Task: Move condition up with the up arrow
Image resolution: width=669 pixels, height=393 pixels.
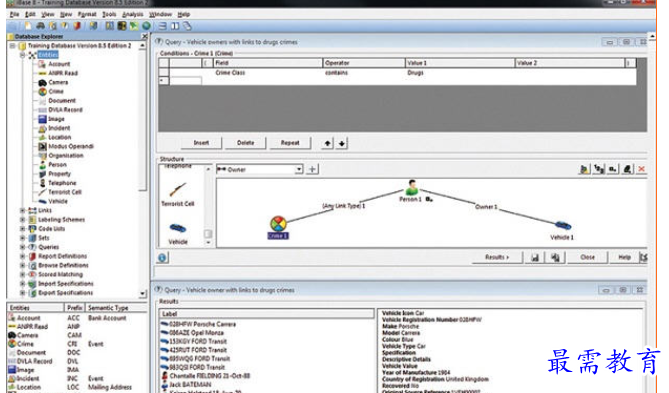Action: pyautogui.click(x=327, y=143)
